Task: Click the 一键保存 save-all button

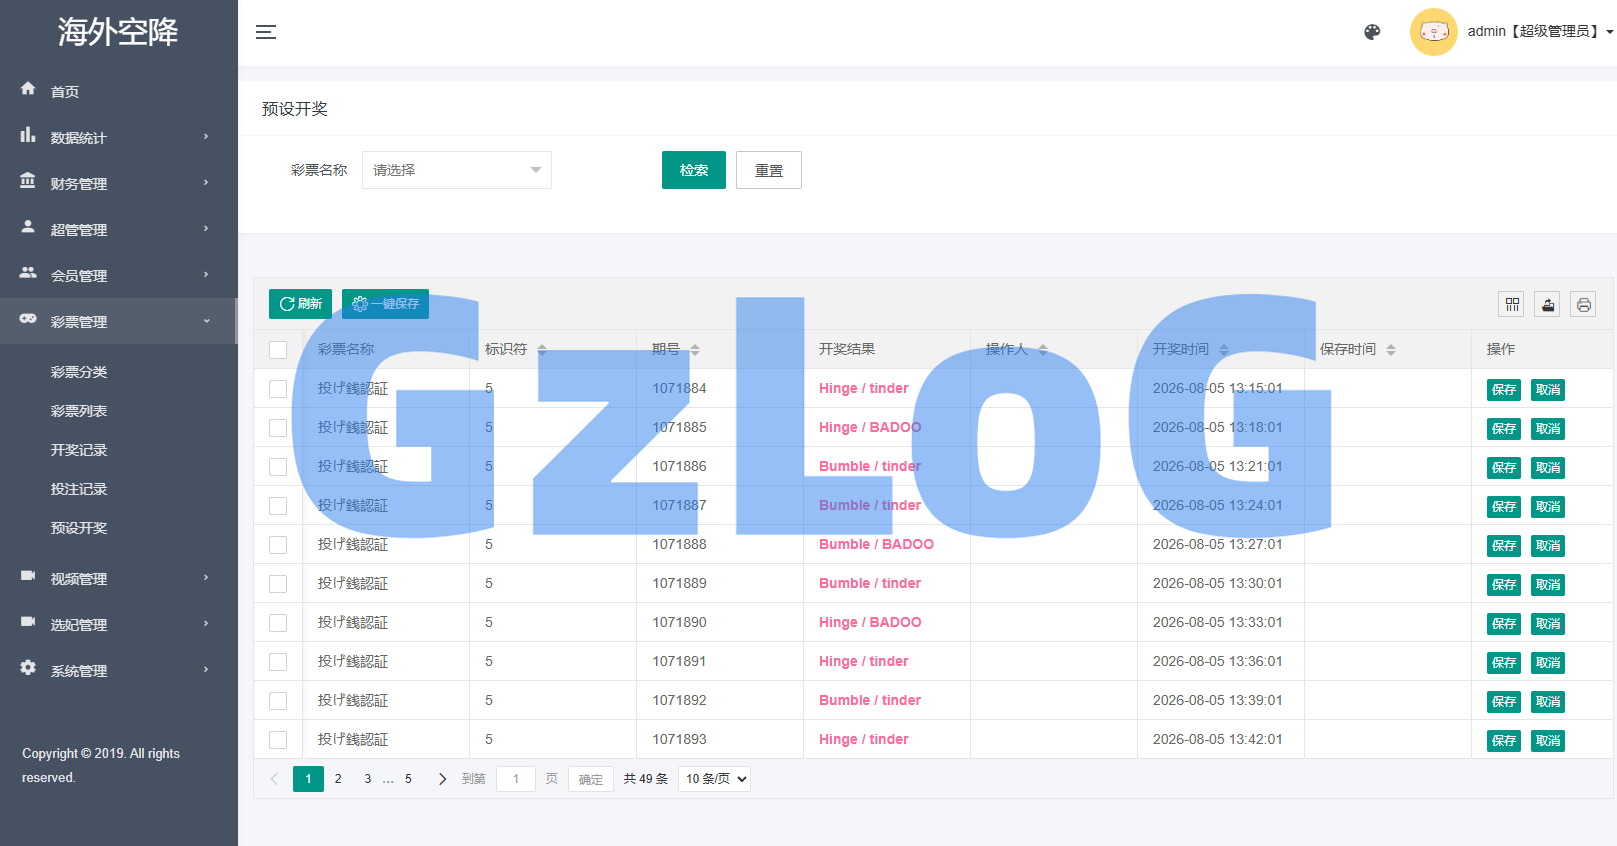Action: (x=385, y=304)
